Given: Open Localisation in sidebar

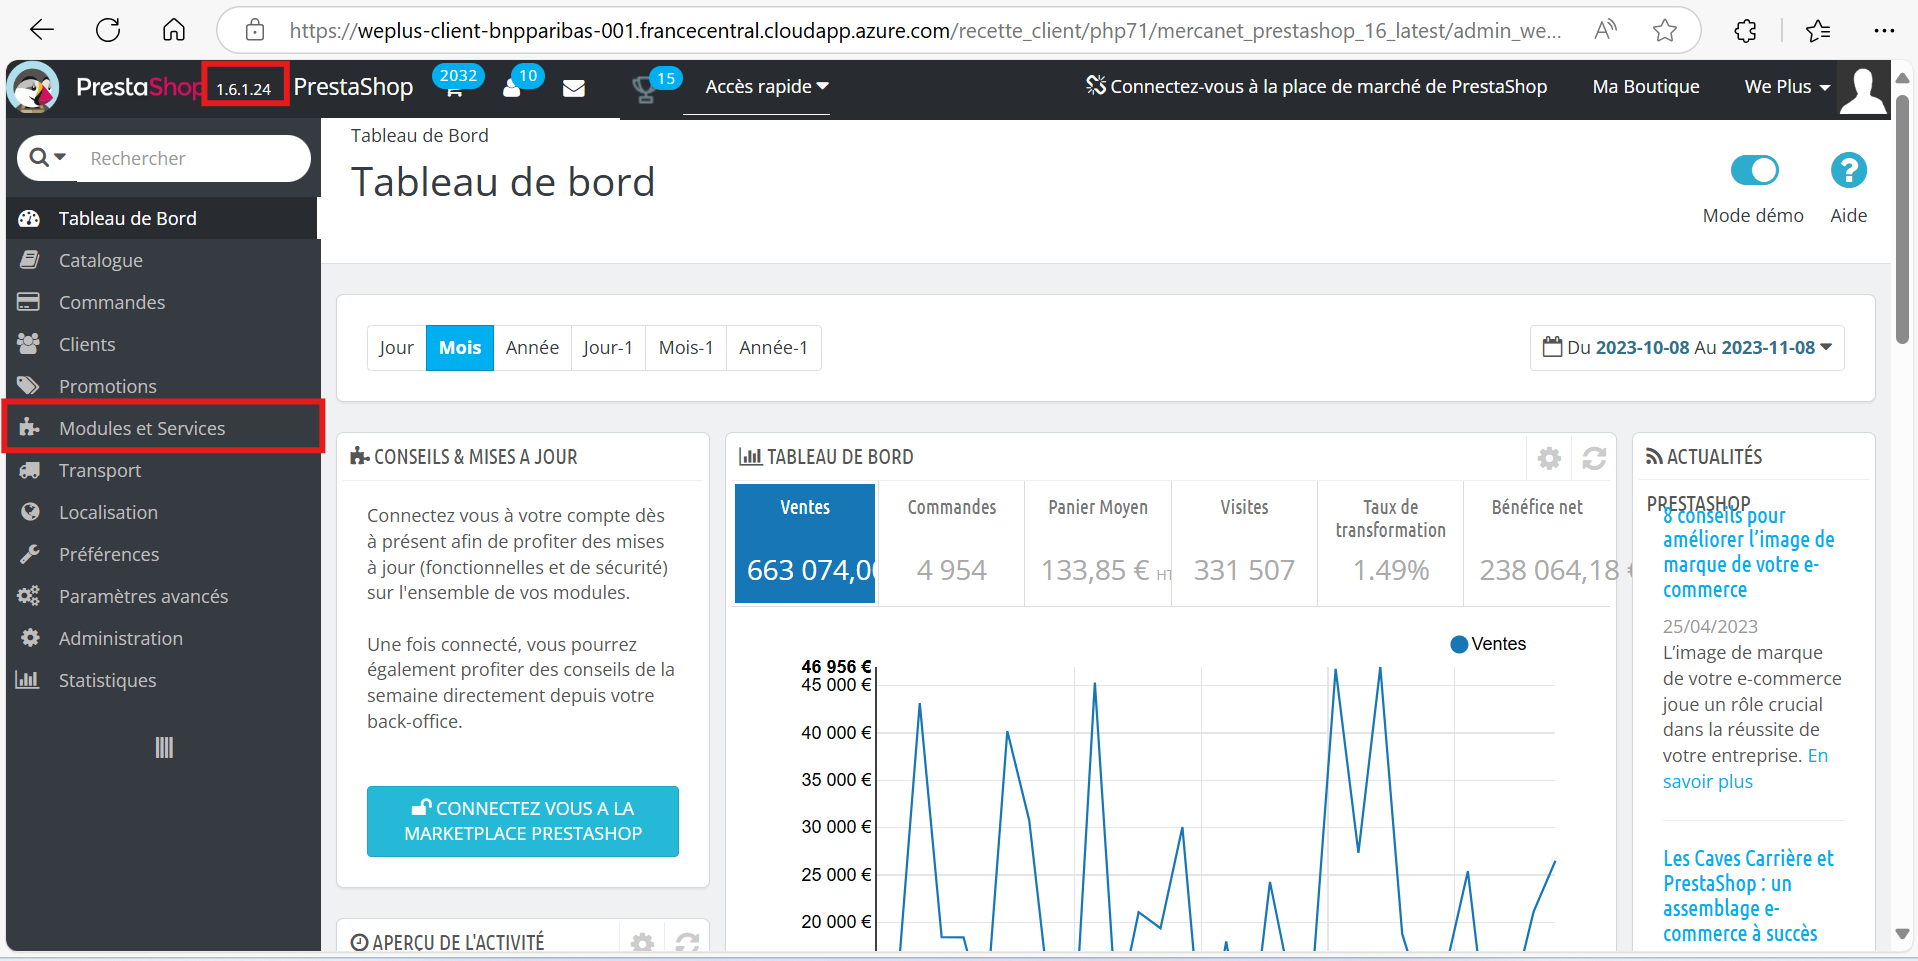Looking at the screenshot, I should (162, 512).
